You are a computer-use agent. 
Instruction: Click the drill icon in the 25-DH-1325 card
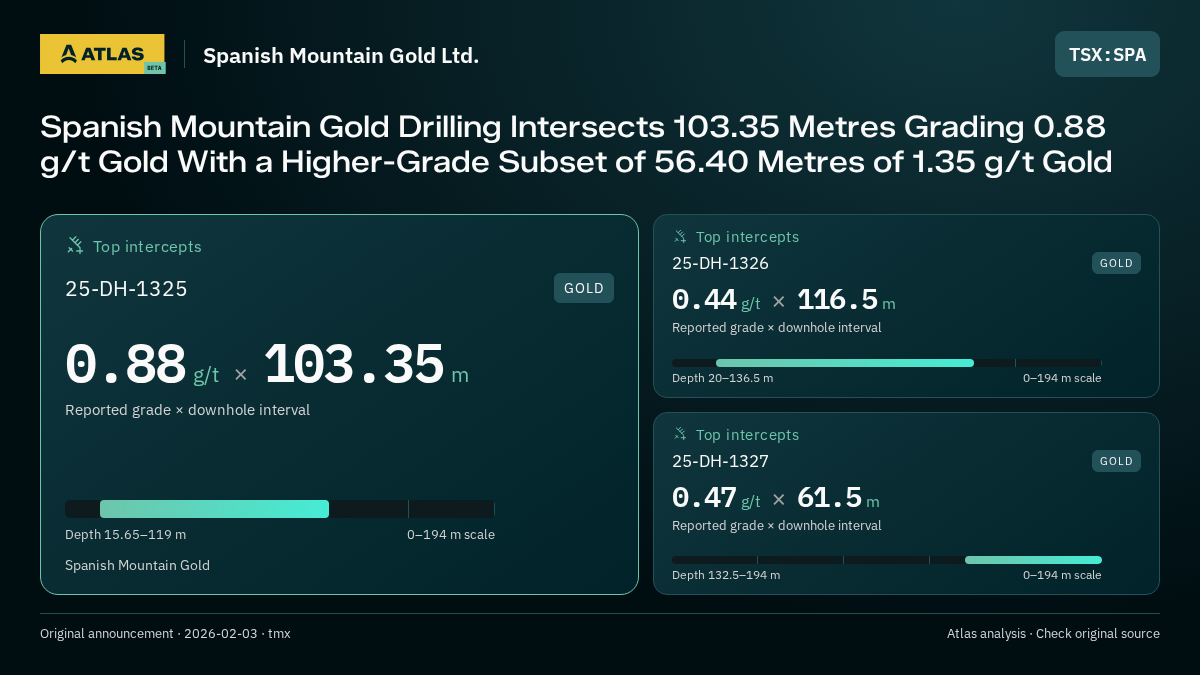75,245
